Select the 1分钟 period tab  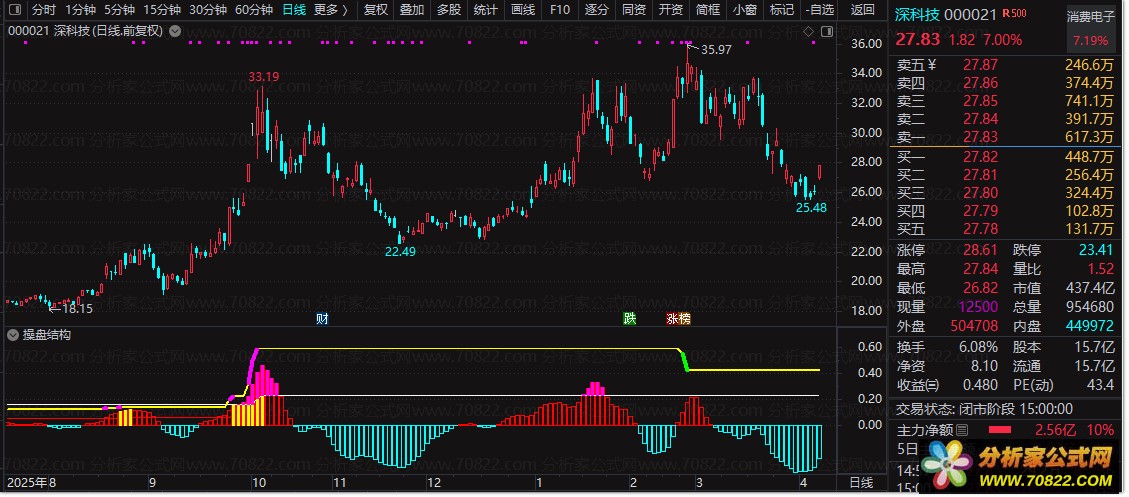click(x=80, y=10)
